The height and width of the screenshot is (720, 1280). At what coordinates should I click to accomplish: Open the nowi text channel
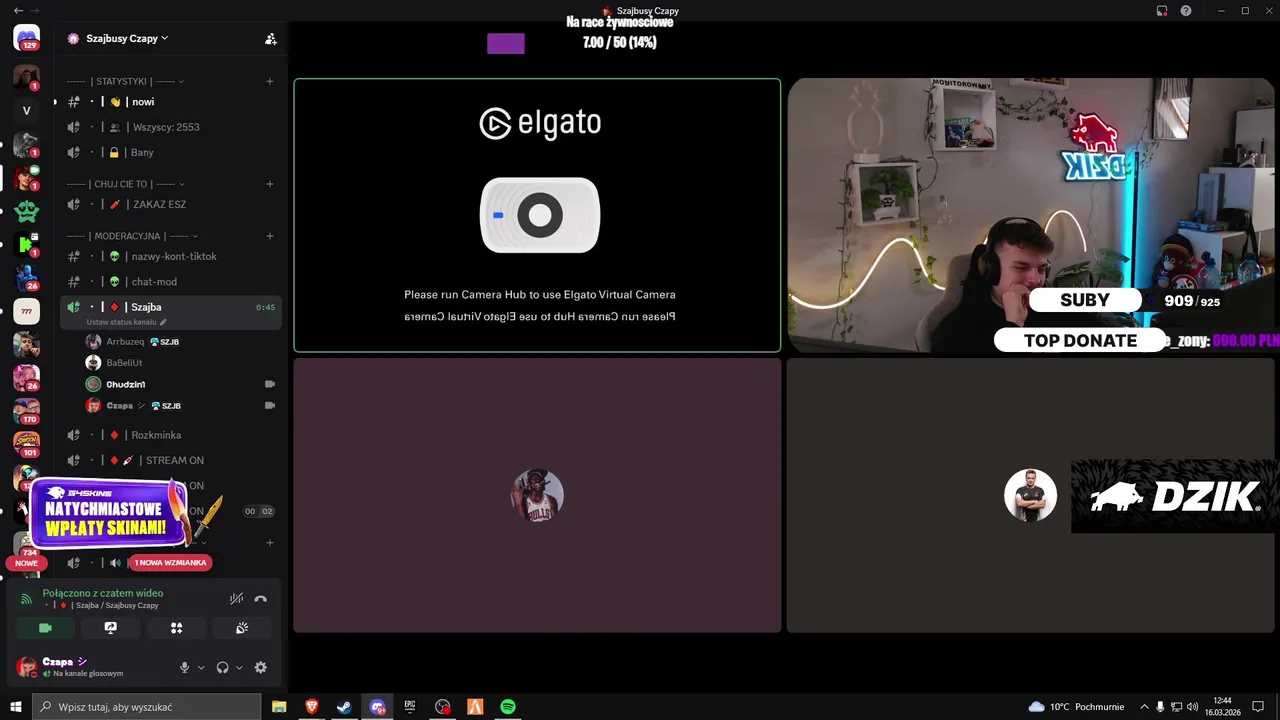[x=171, y=102]
